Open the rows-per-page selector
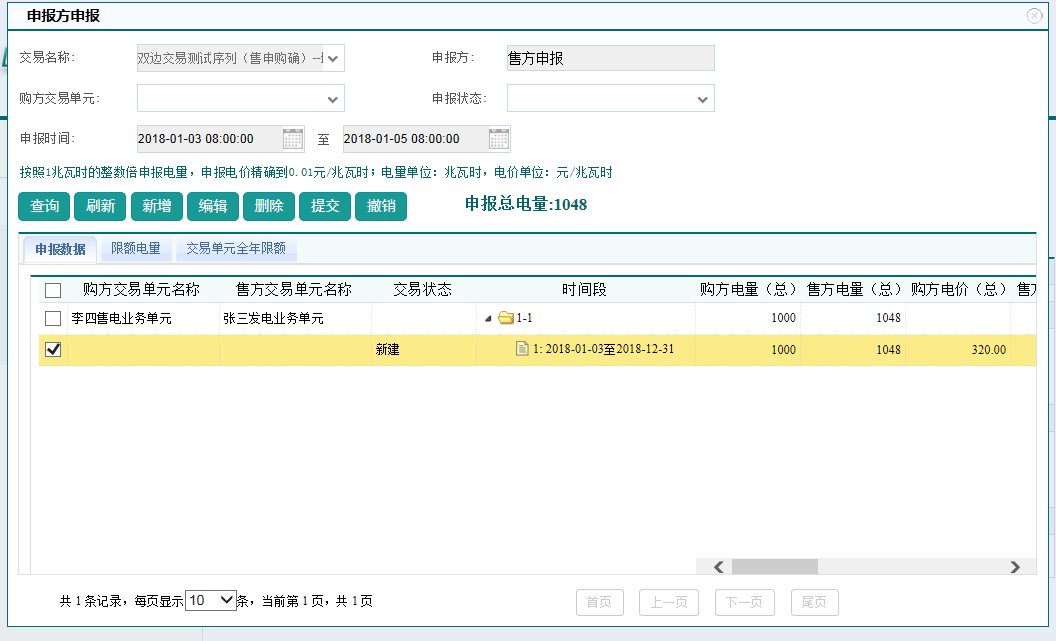 coord(210,600)
